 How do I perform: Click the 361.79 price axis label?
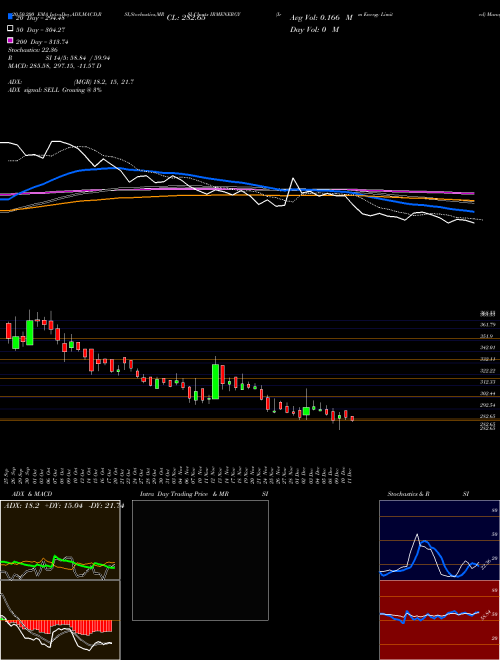[487, 325]
